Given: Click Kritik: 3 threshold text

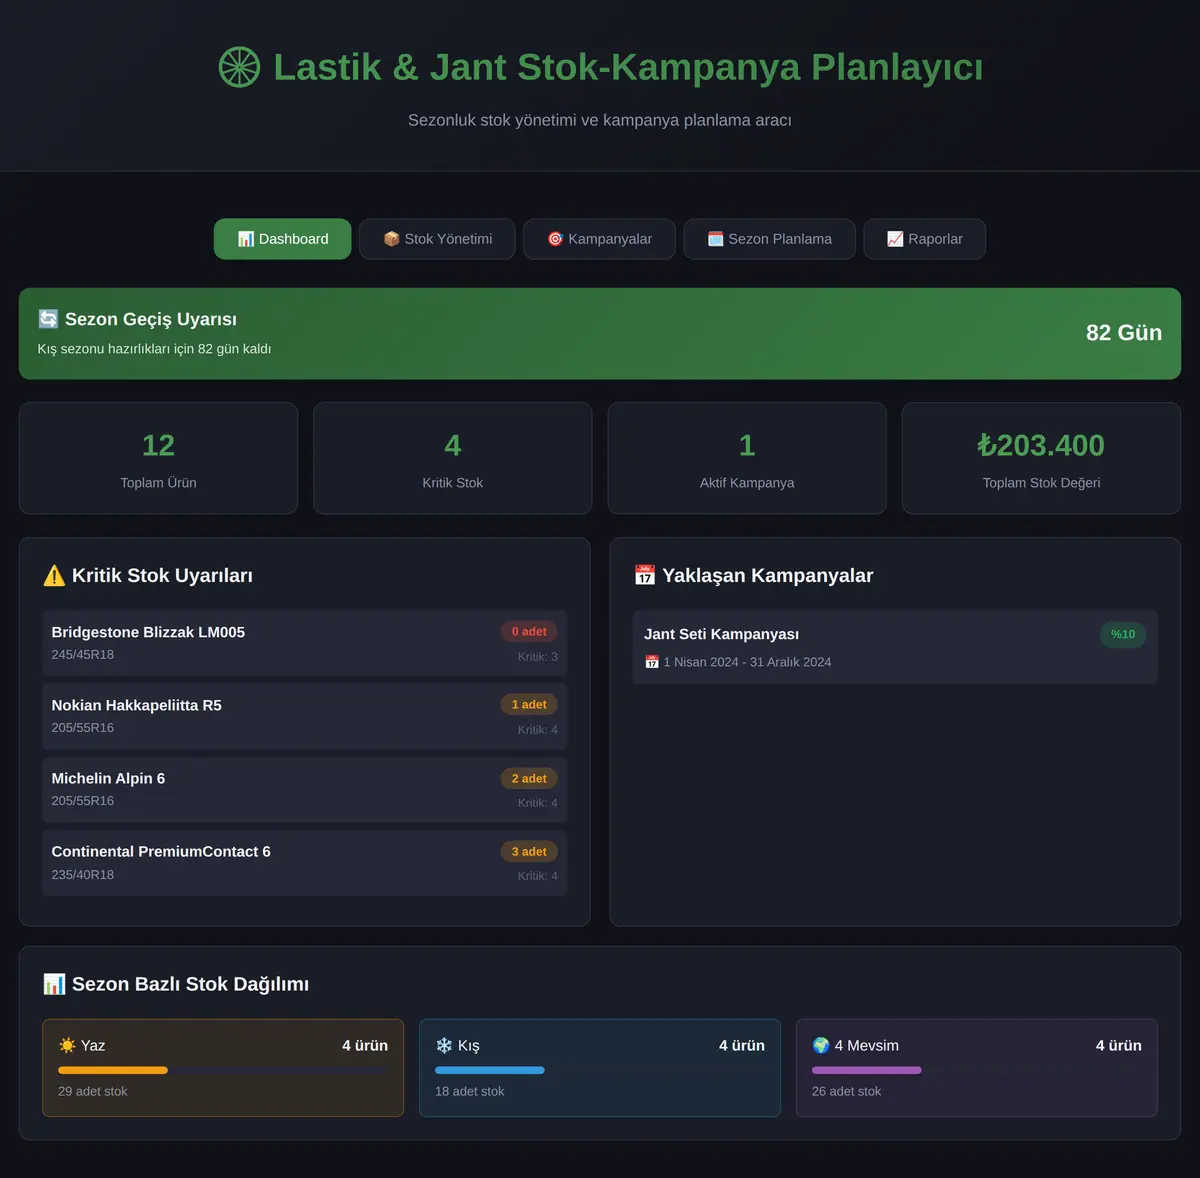Looking at the screenshot, I should tap(538, 657).
